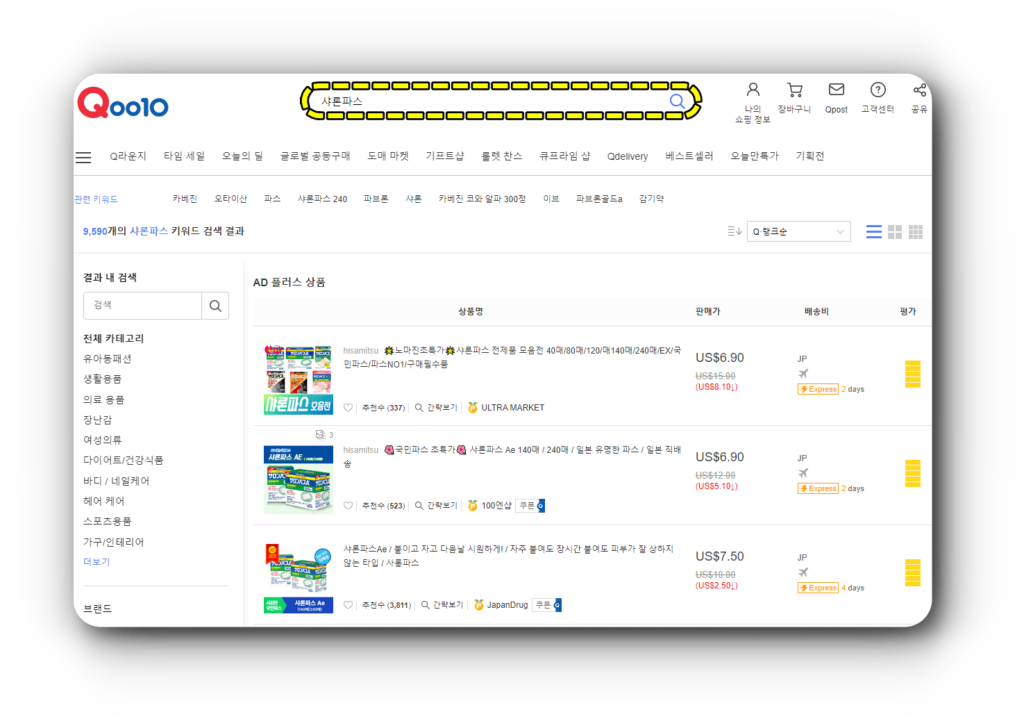Click related keyword 카베진
The height and width of the screenshot is (719, 1024).
[x=185, y=199]
